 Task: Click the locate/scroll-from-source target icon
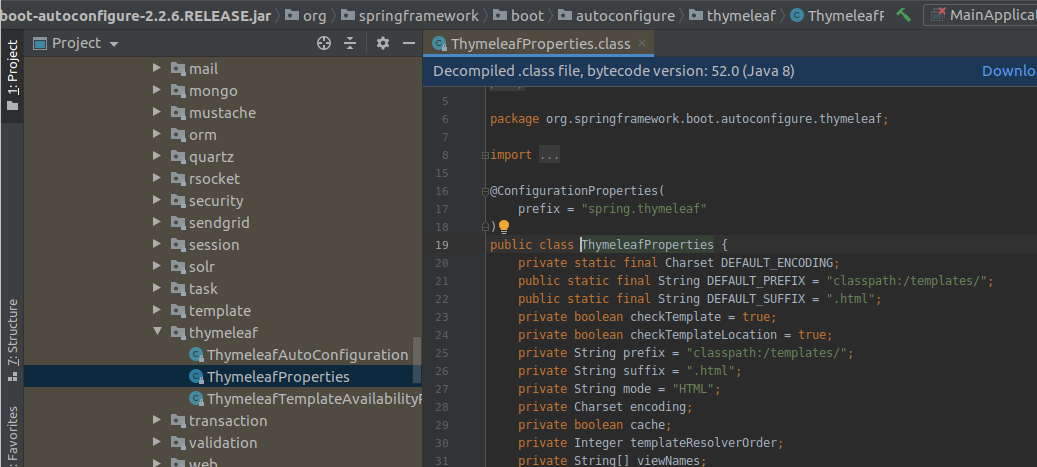coord(323,44)
